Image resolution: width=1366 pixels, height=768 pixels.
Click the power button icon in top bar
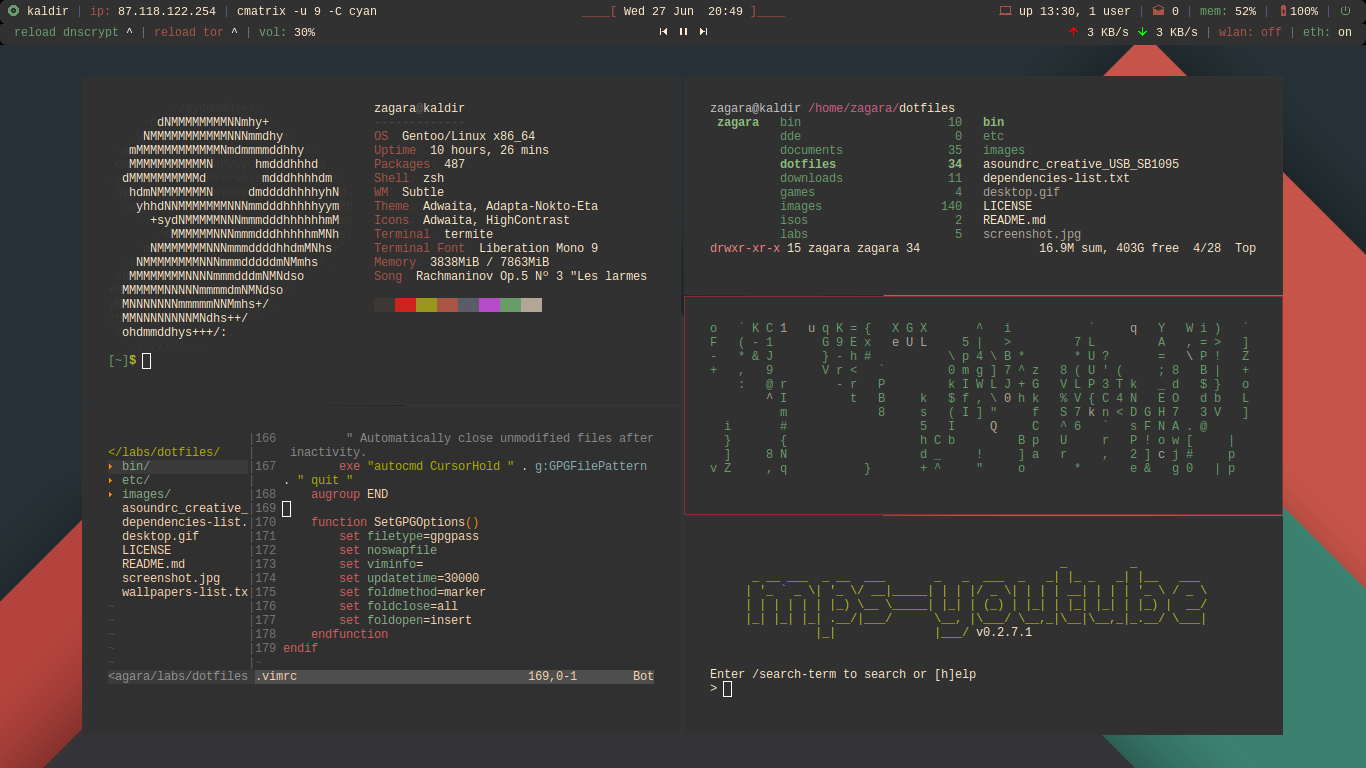coord(1345,11)
